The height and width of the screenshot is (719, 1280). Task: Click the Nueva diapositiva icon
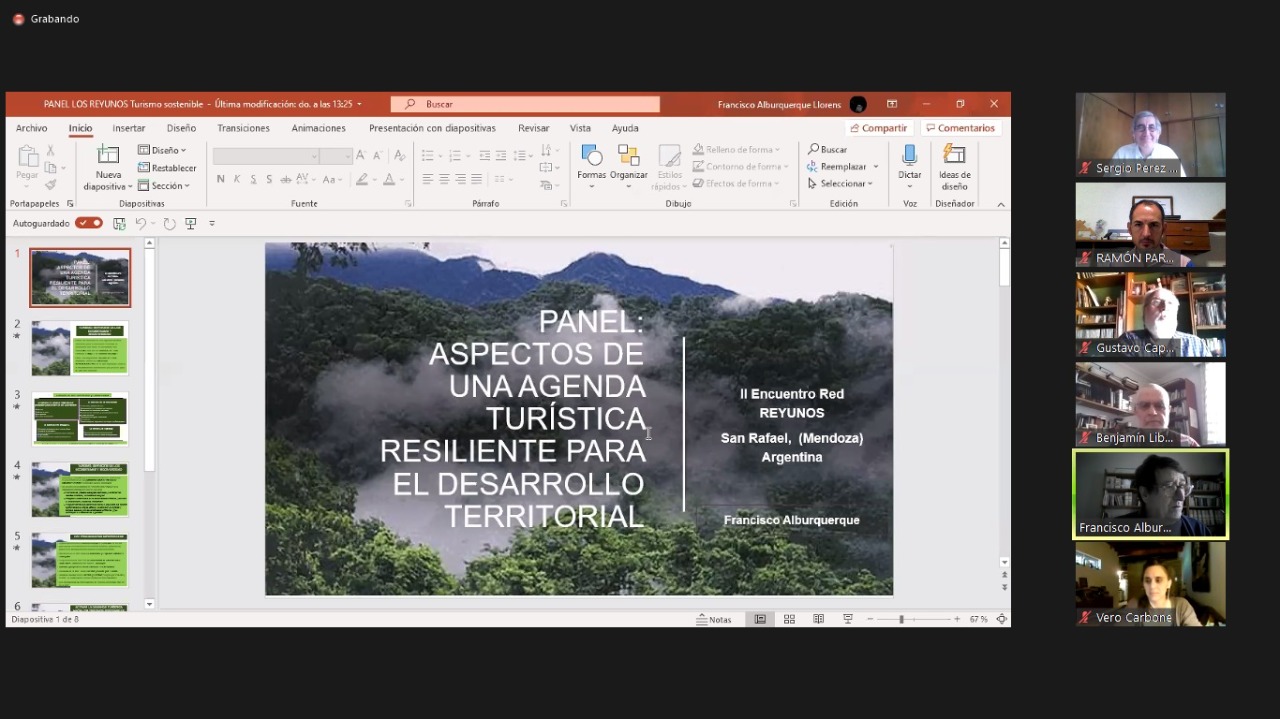(108, 155)
